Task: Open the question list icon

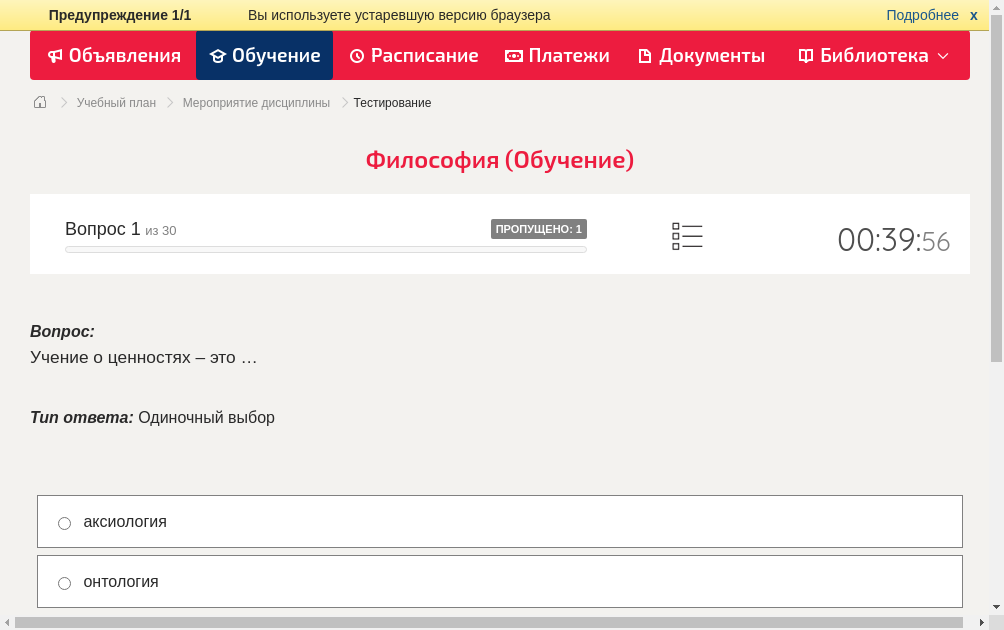Action: pyautogui.click(x=687, y=236)
